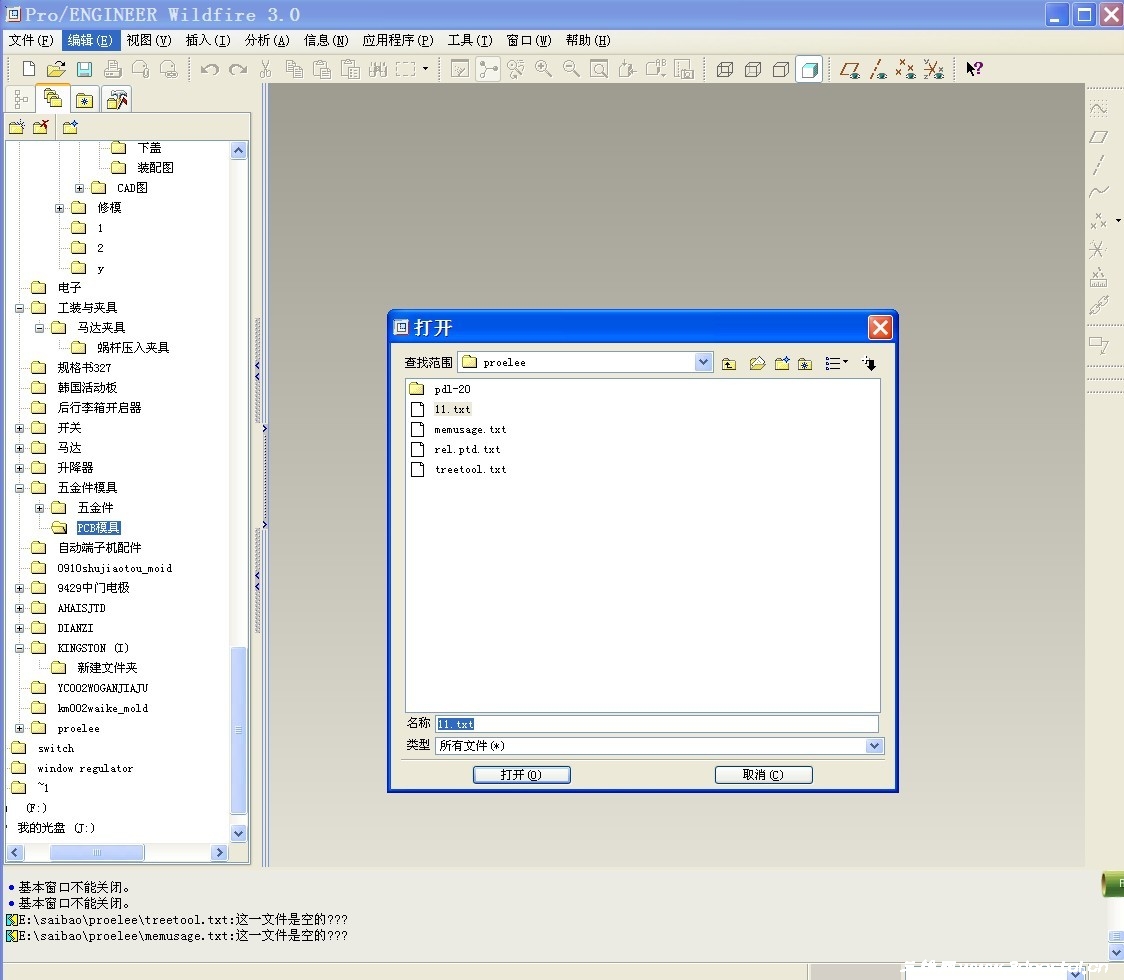Screen dimensions: 1124x980
Task: Click the Find binoculars icon
Action: point(378,69)
